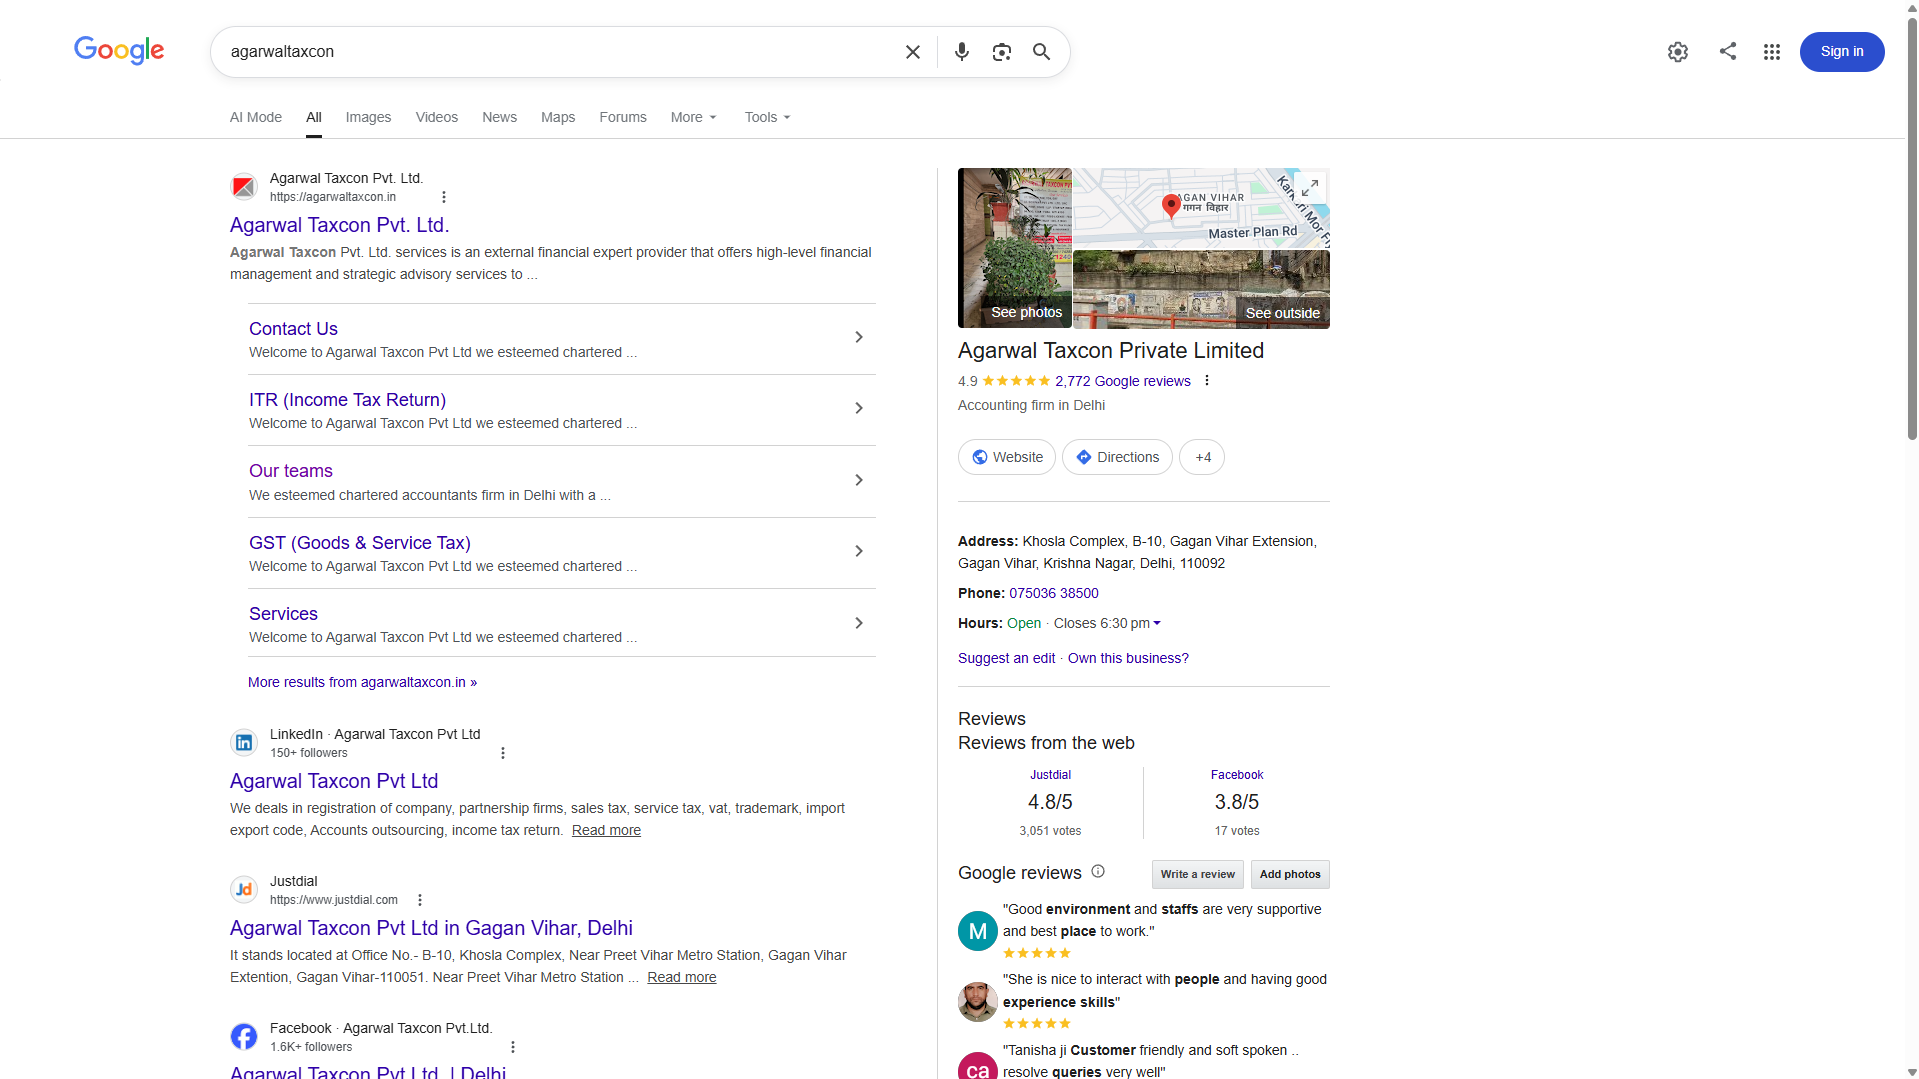1919x1079 pixels.
Task: Click the magnifier search submit icon
Action: (1041, 52)
